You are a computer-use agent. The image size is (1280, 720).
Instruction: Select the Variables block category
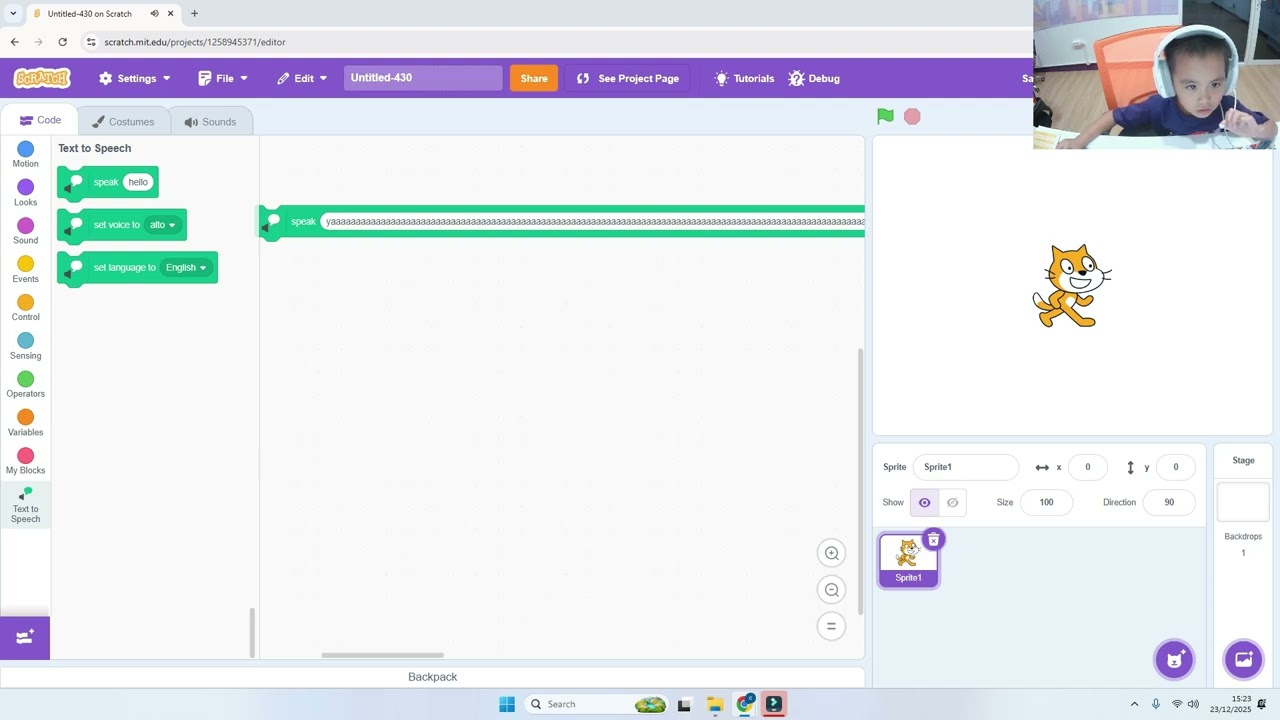[x=25, y=423]
